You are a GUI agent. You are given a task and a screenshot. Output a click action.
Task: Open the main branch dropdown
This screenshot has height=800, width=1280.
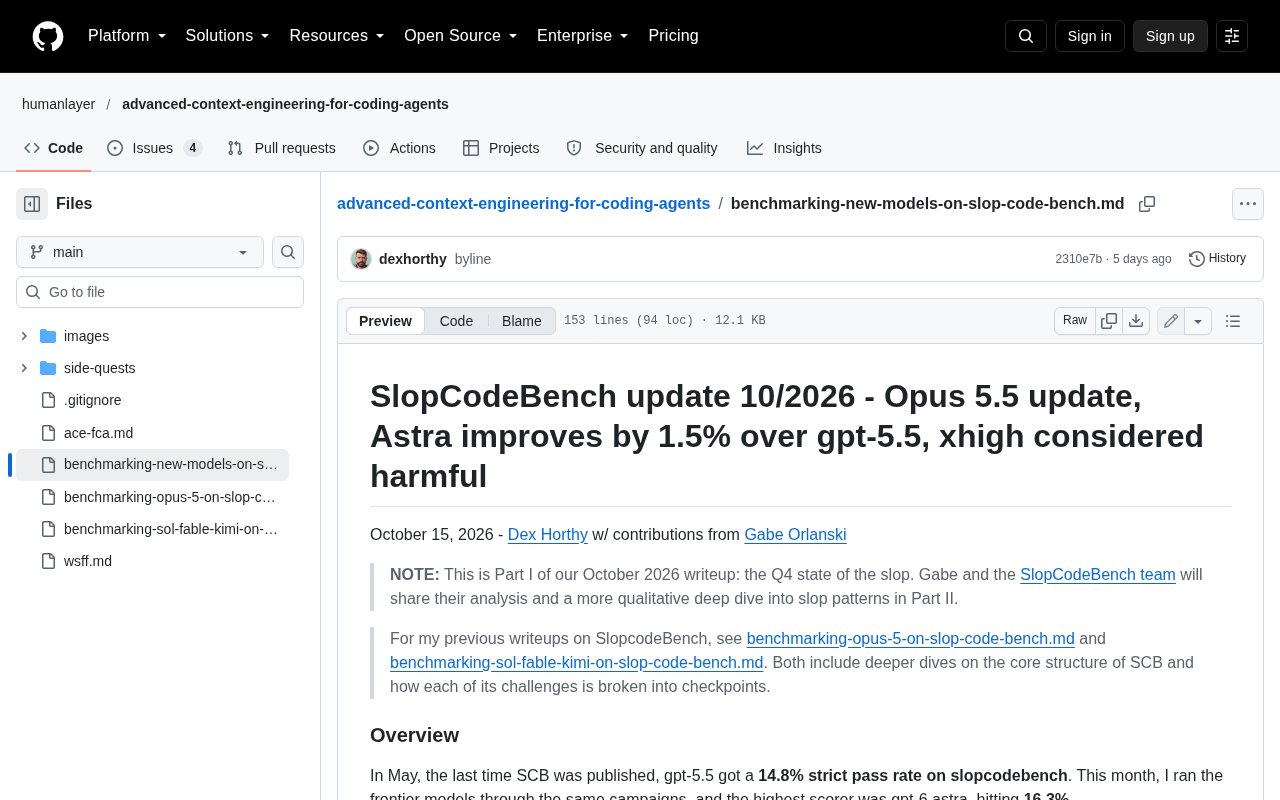point(140,252)
